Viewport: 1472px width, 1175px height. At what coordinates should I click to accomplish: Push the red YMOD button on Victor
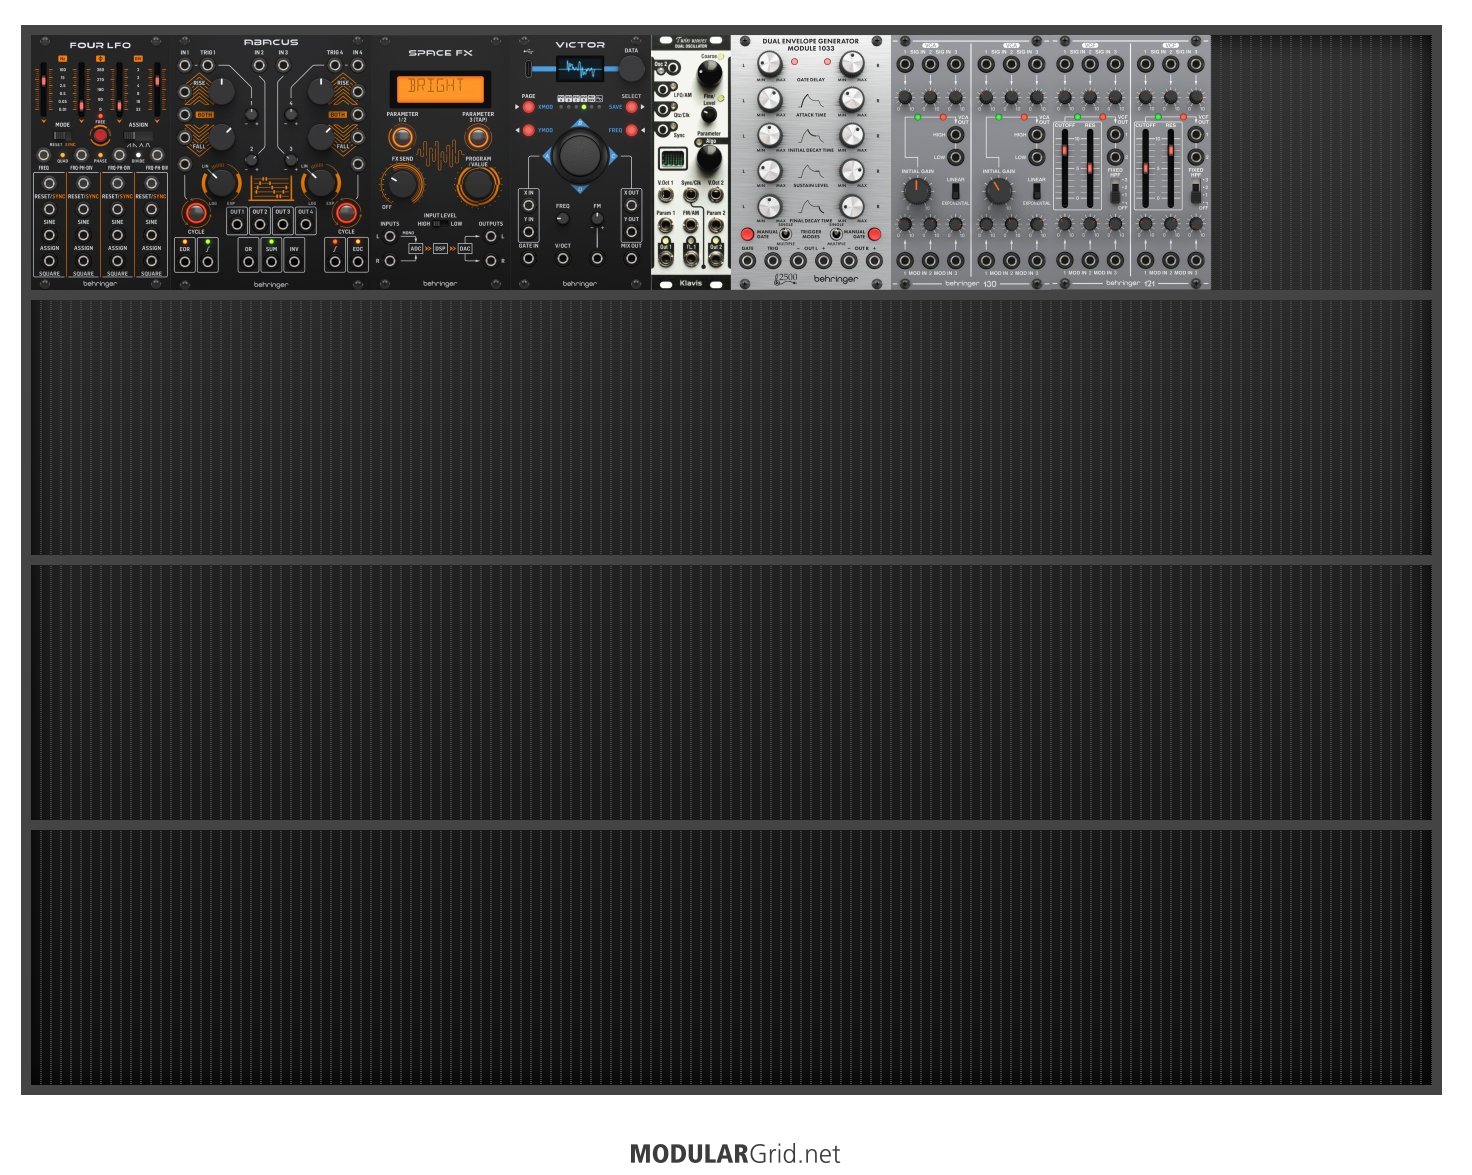tap(529, 130)
